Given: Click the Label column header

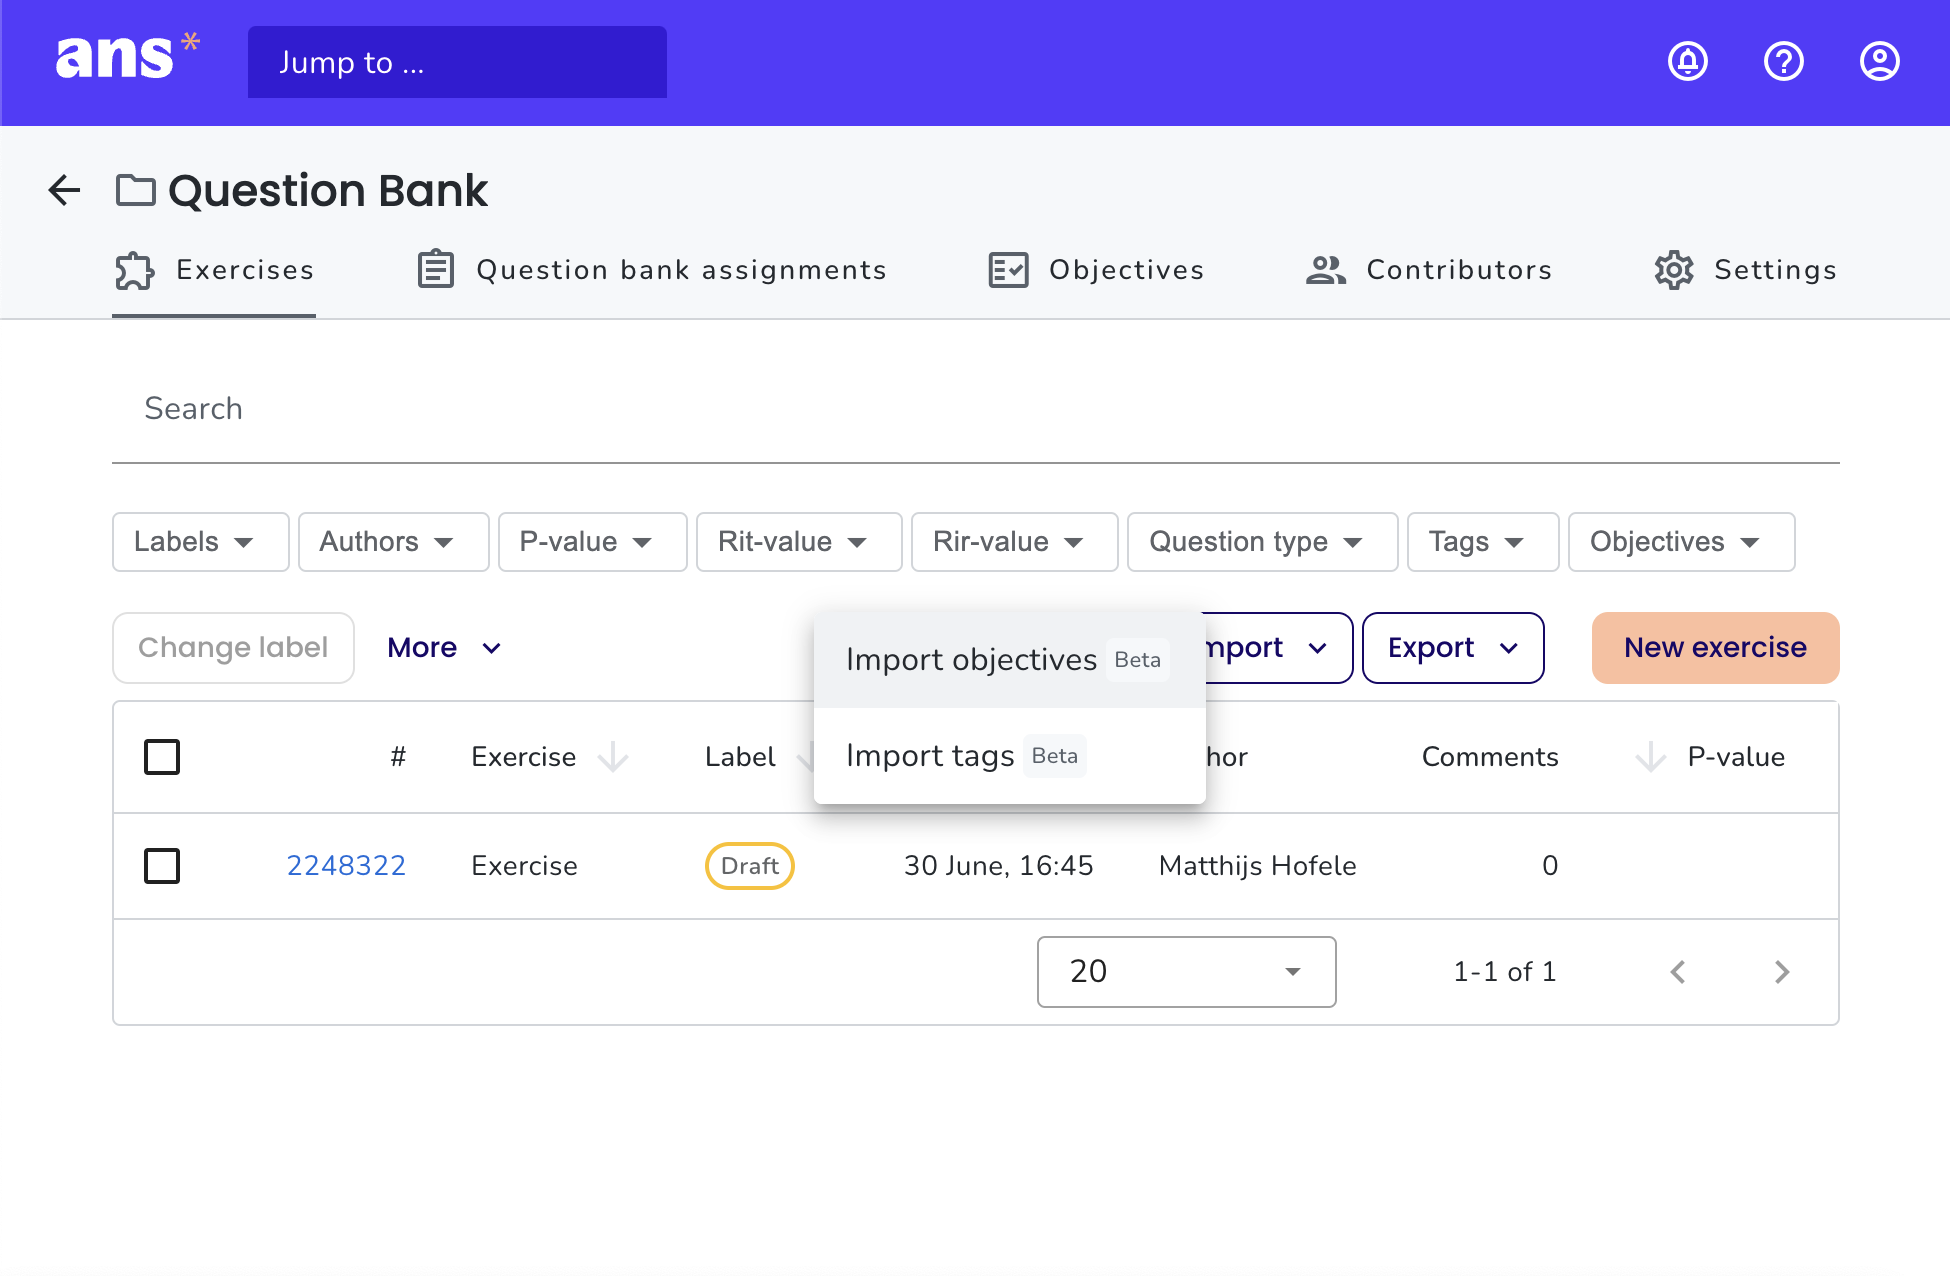Looking at the screenshot, I should [740, 757].
